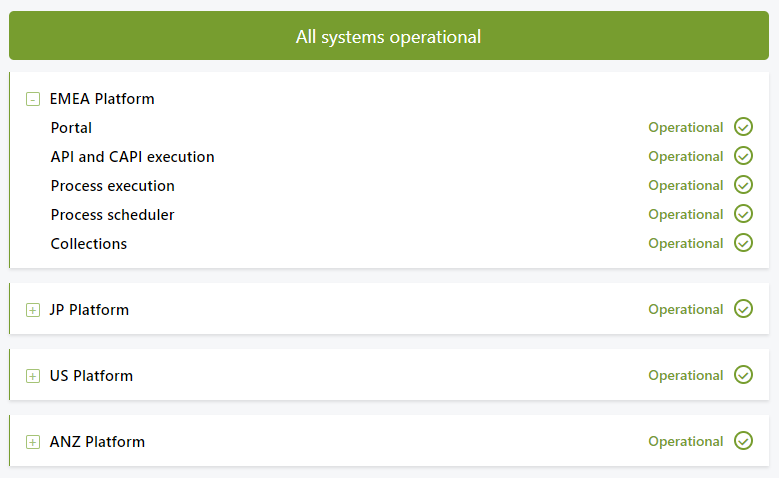Click the Process execution Operational status text

pos(686,186)
